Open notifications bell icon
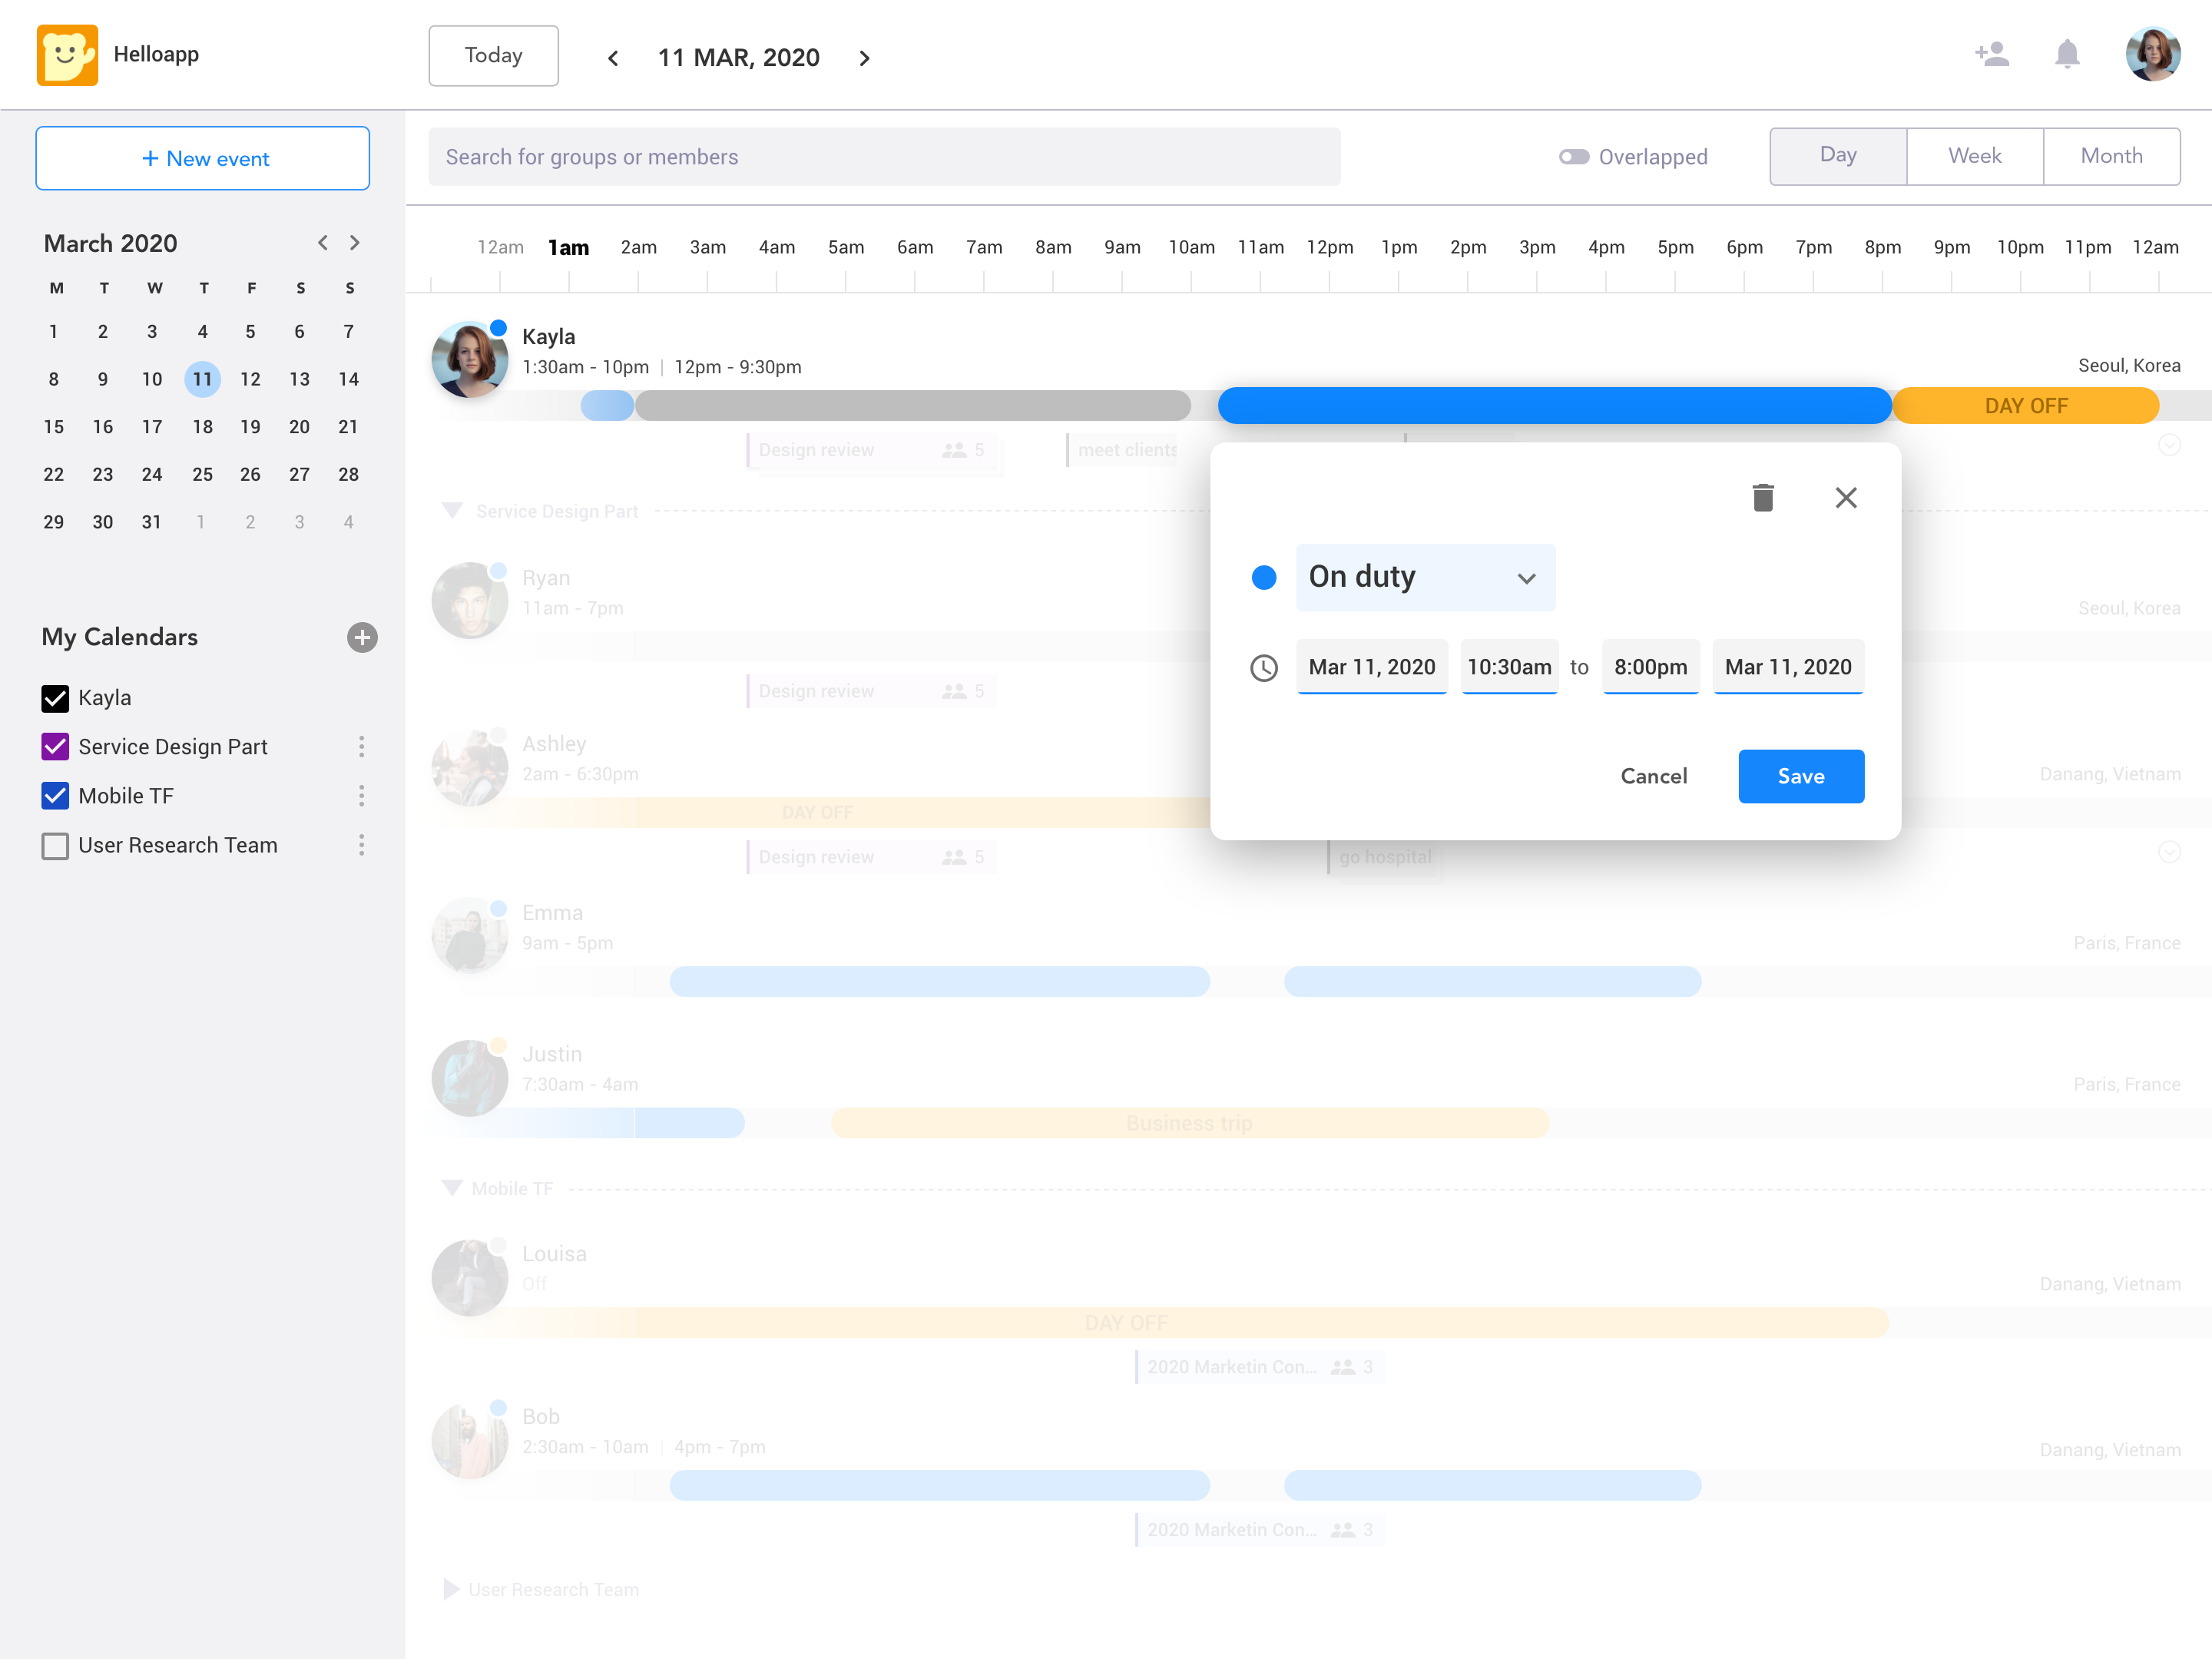The height and width of the screenshot is (1659, 2212). (2067, 54)
